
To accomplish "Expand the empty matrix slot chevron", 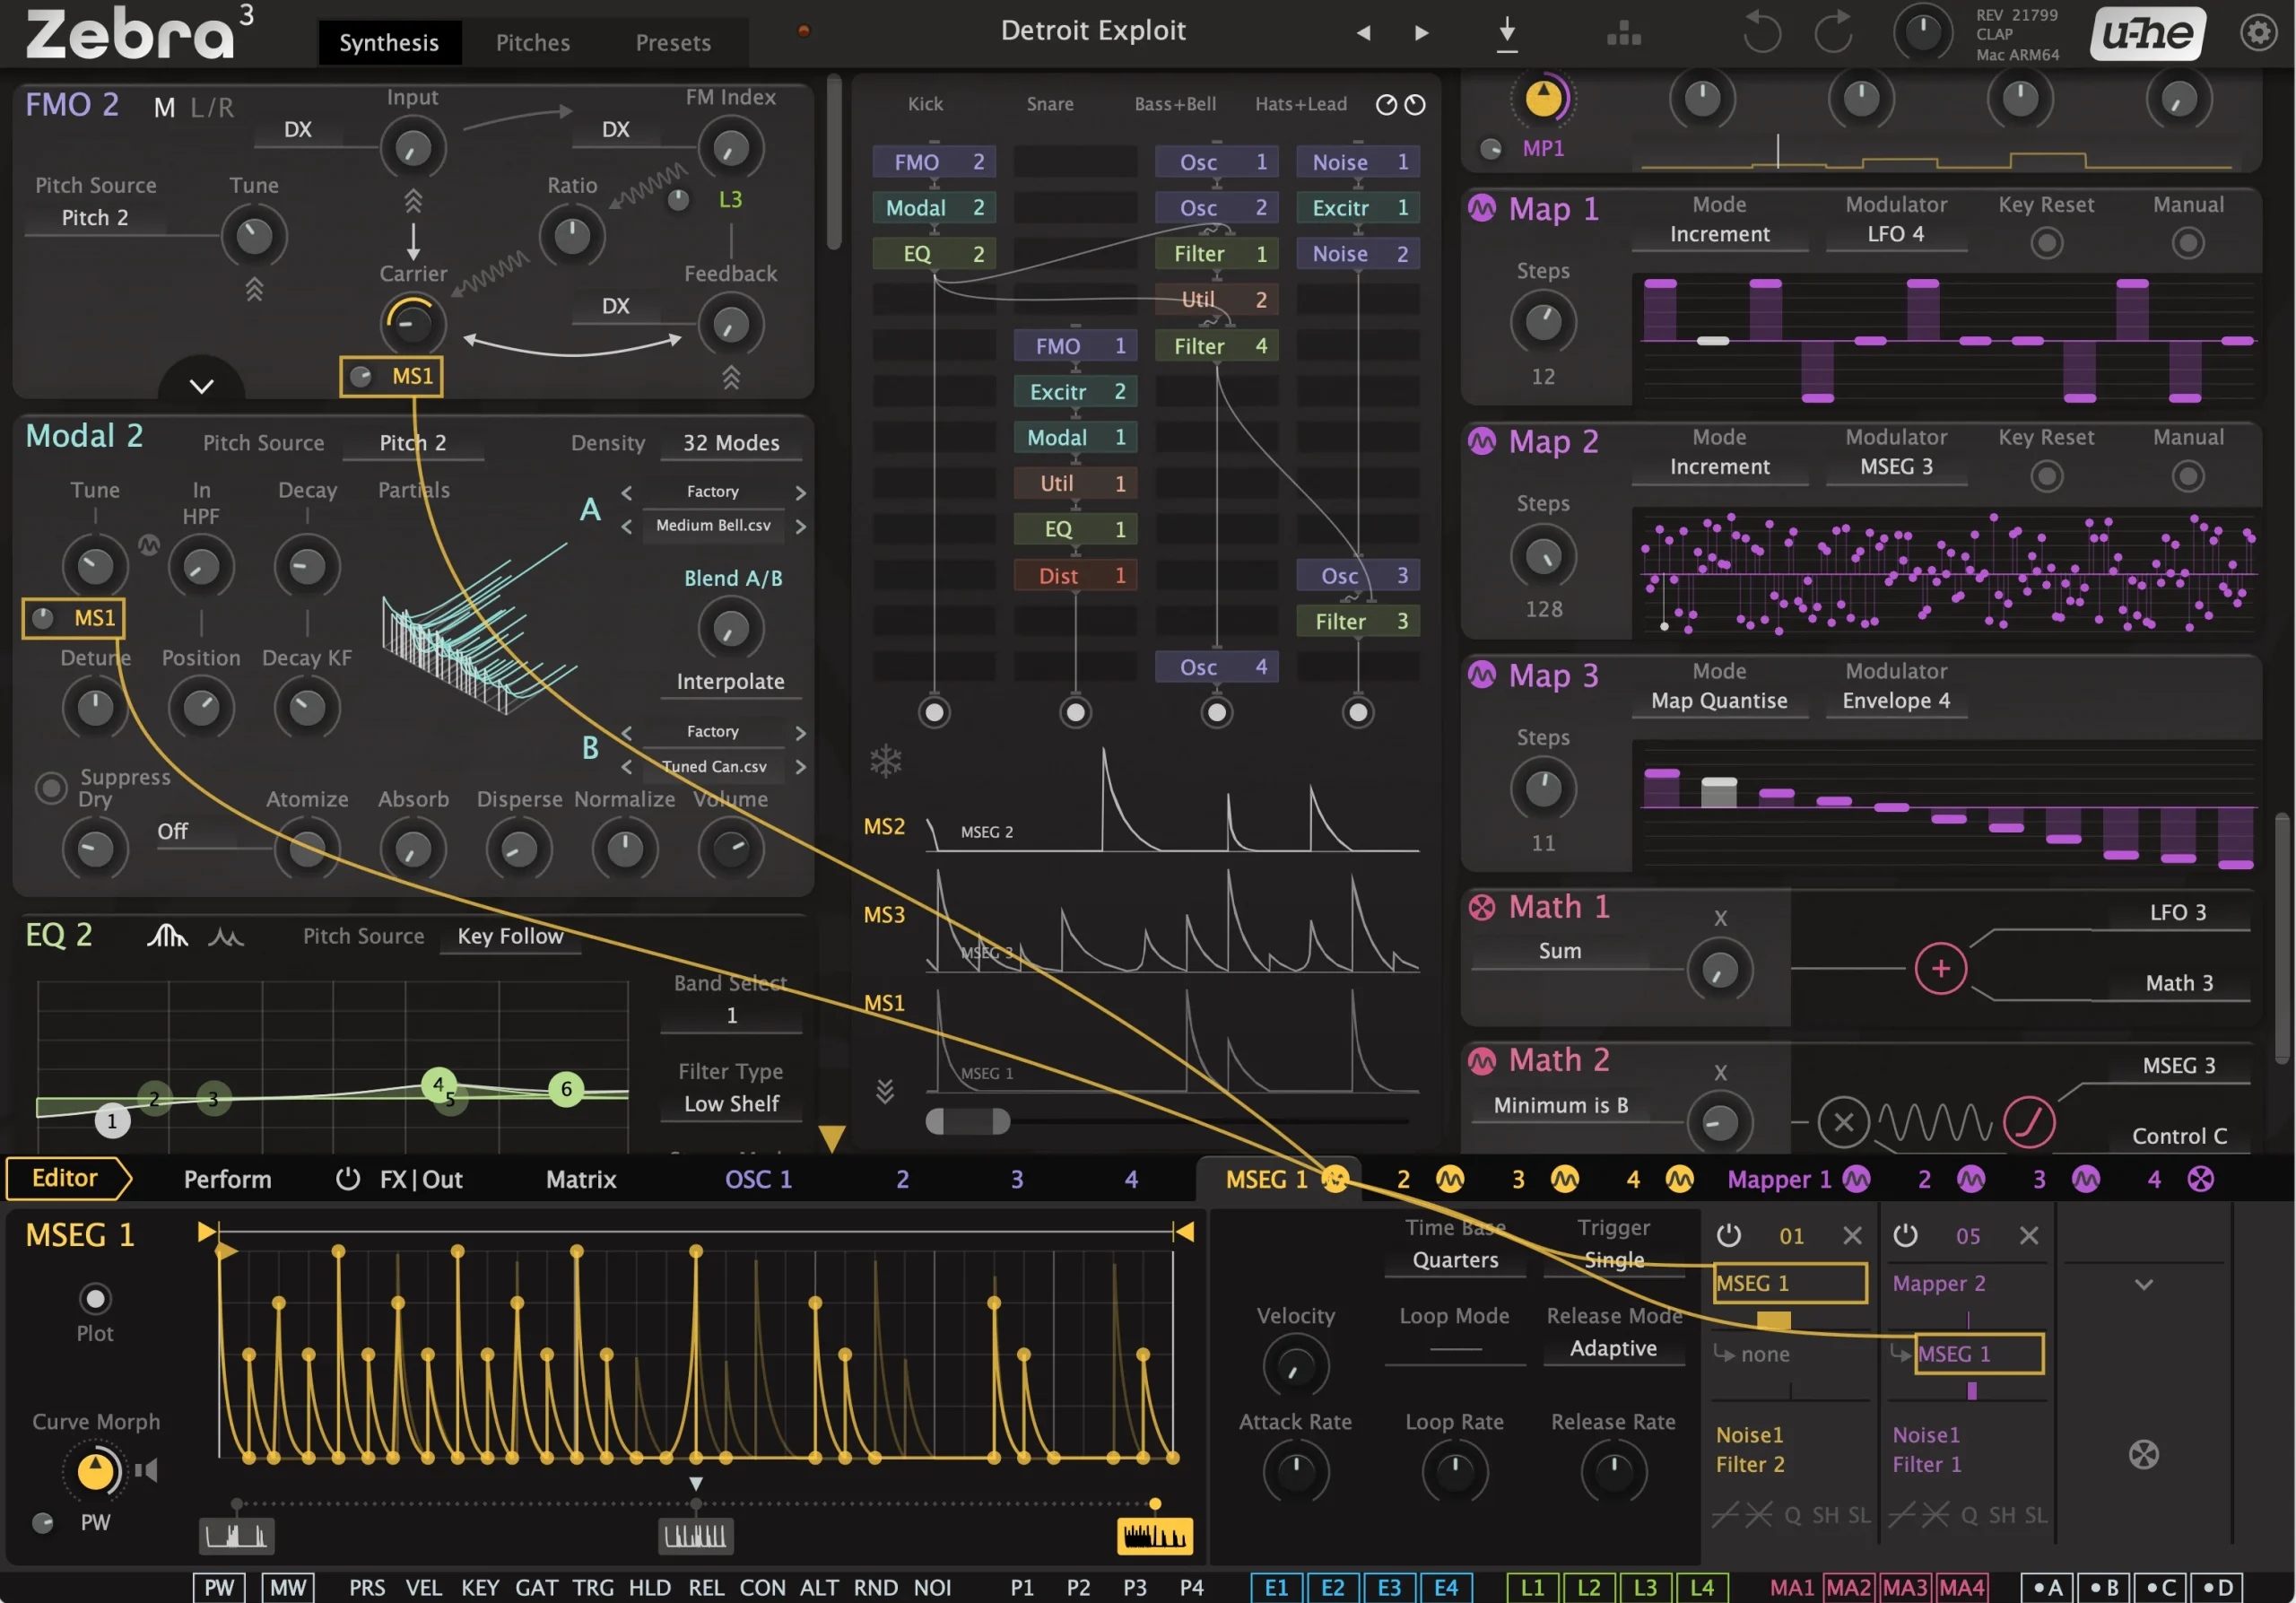I will point(2144,1284).
